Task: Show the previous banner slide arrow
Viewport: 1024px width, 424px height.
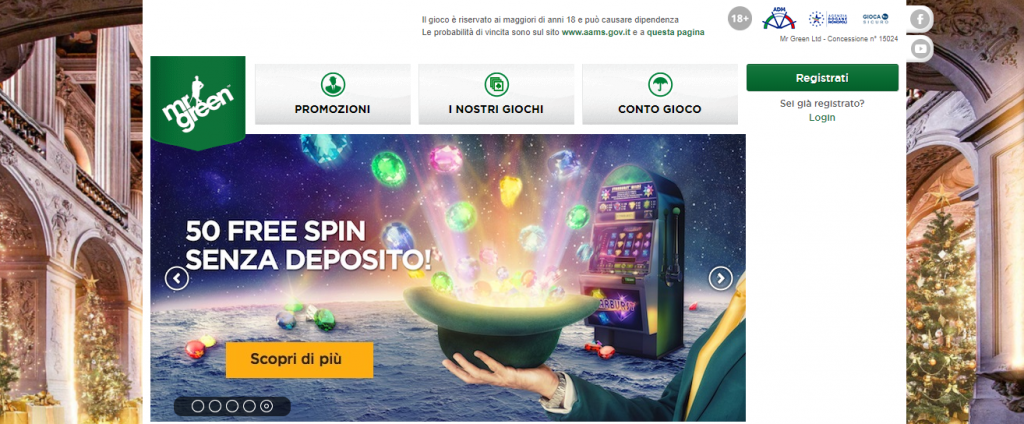Action: 177,279
